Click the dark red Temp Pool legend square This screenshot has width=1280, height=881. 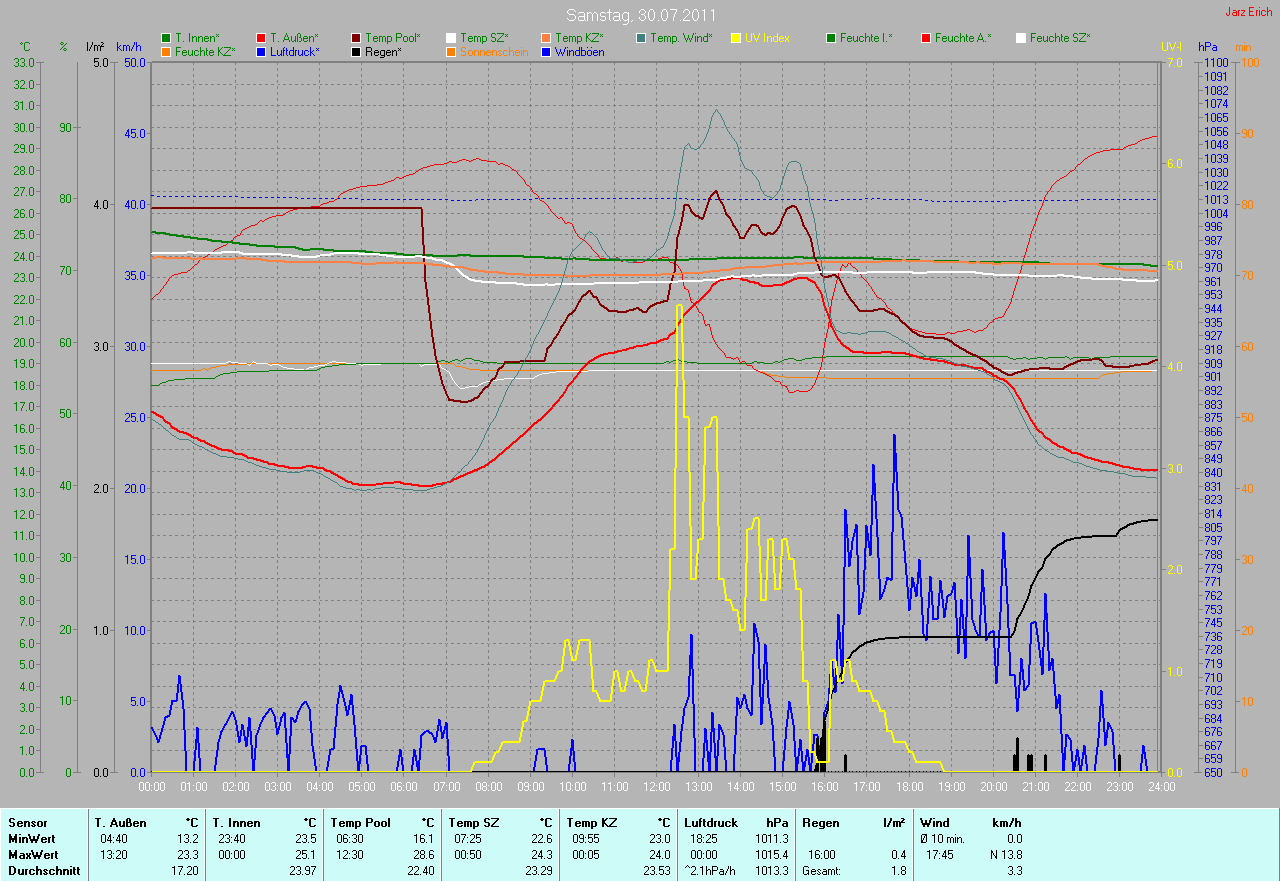[356, 38]
